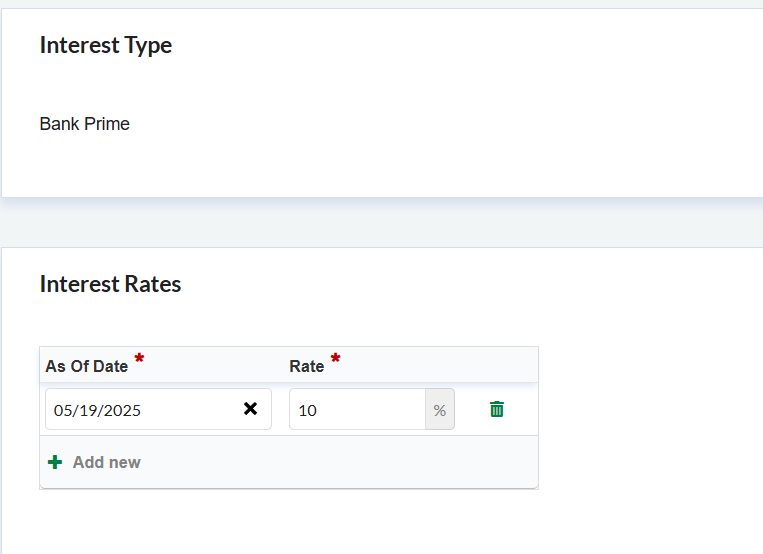The height and width of the screenshot is (554, 763).
Task: Focus the Rate input containing 10
Action: click(x=357, y=409)
